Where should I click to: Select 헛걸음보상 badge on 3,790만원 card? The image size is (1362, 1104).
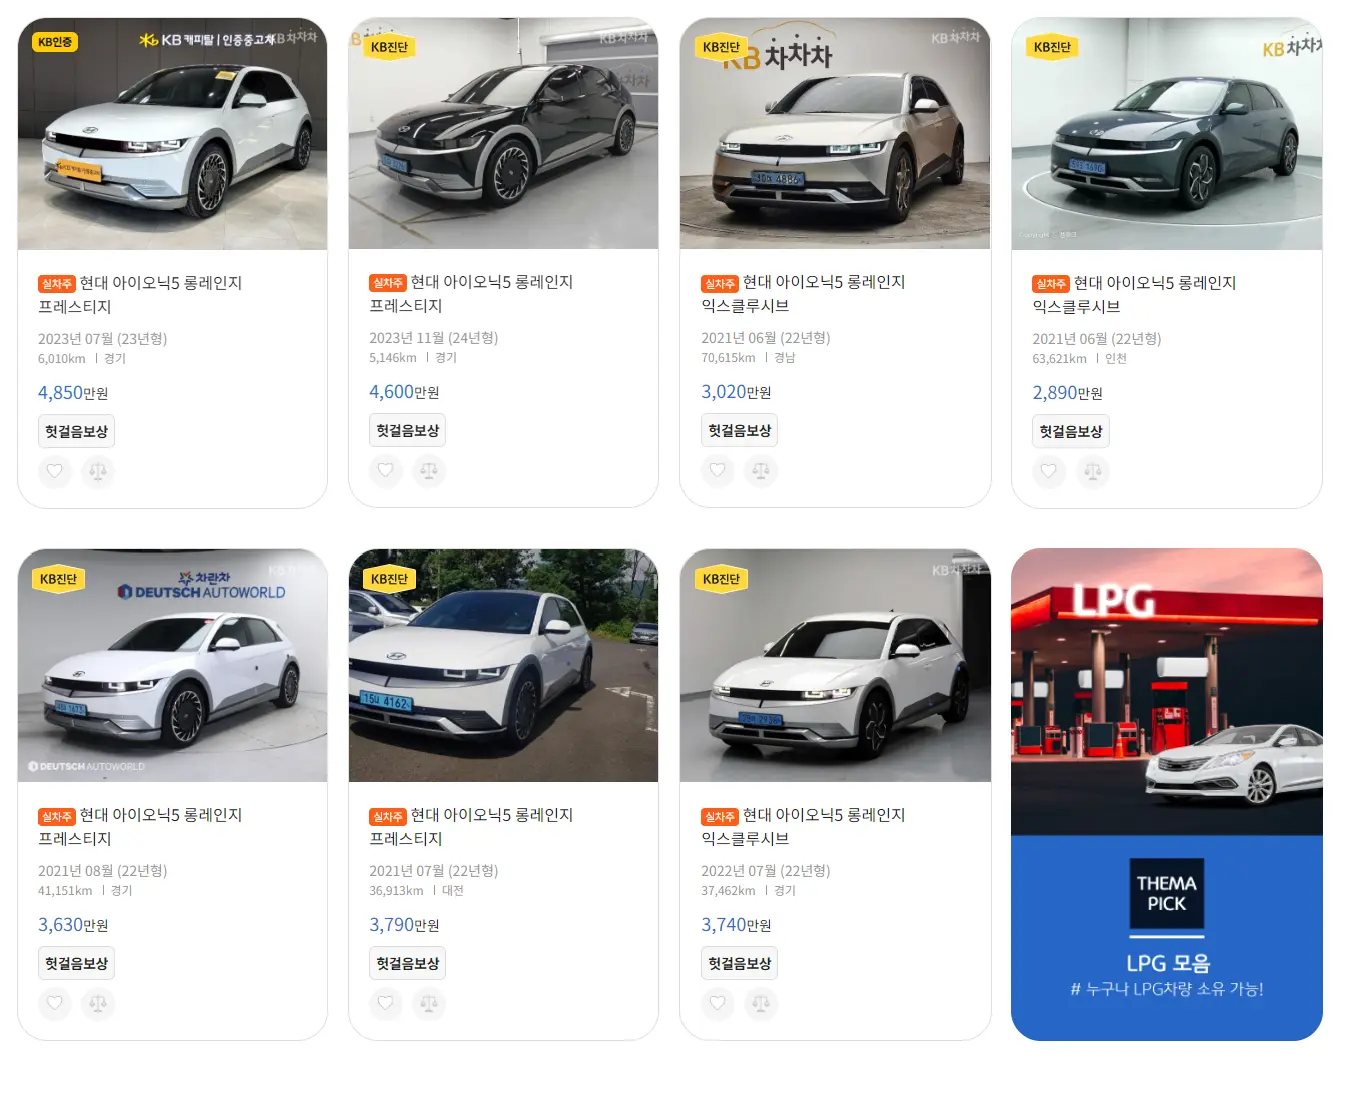click(x=407, y=963)
